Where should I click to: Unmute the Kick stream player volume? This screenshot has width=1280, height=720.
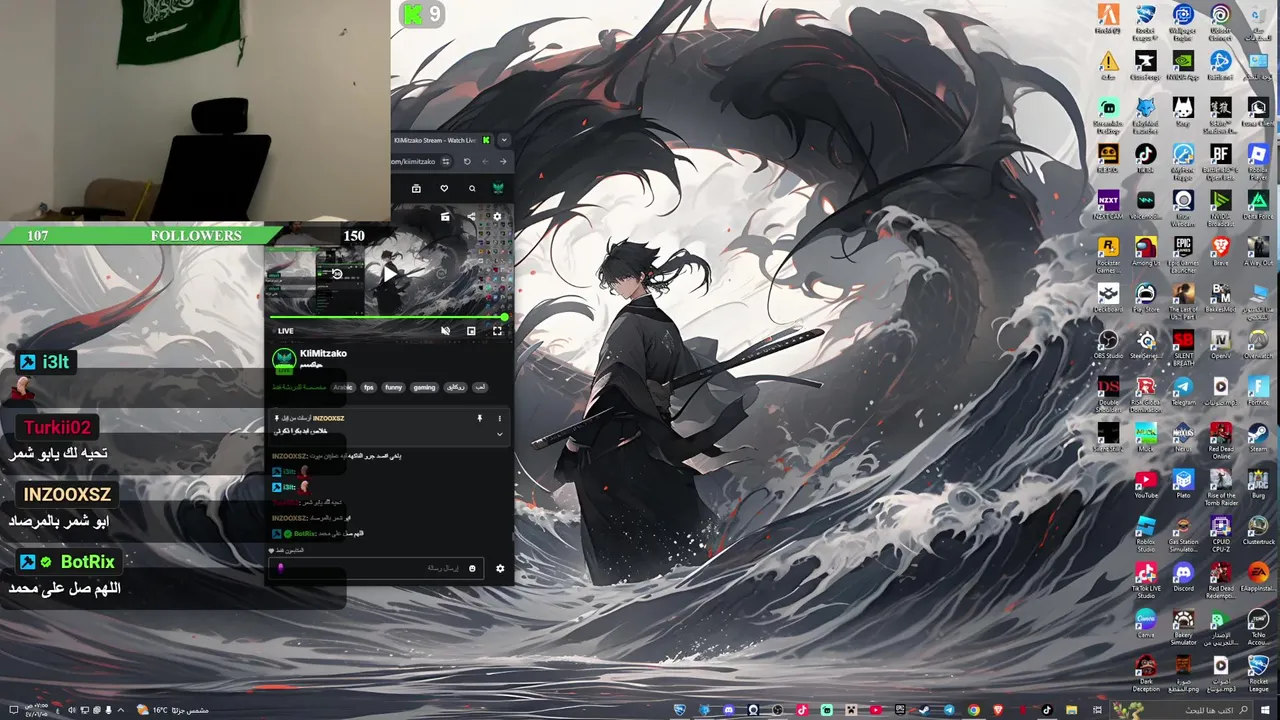(445, 331)
